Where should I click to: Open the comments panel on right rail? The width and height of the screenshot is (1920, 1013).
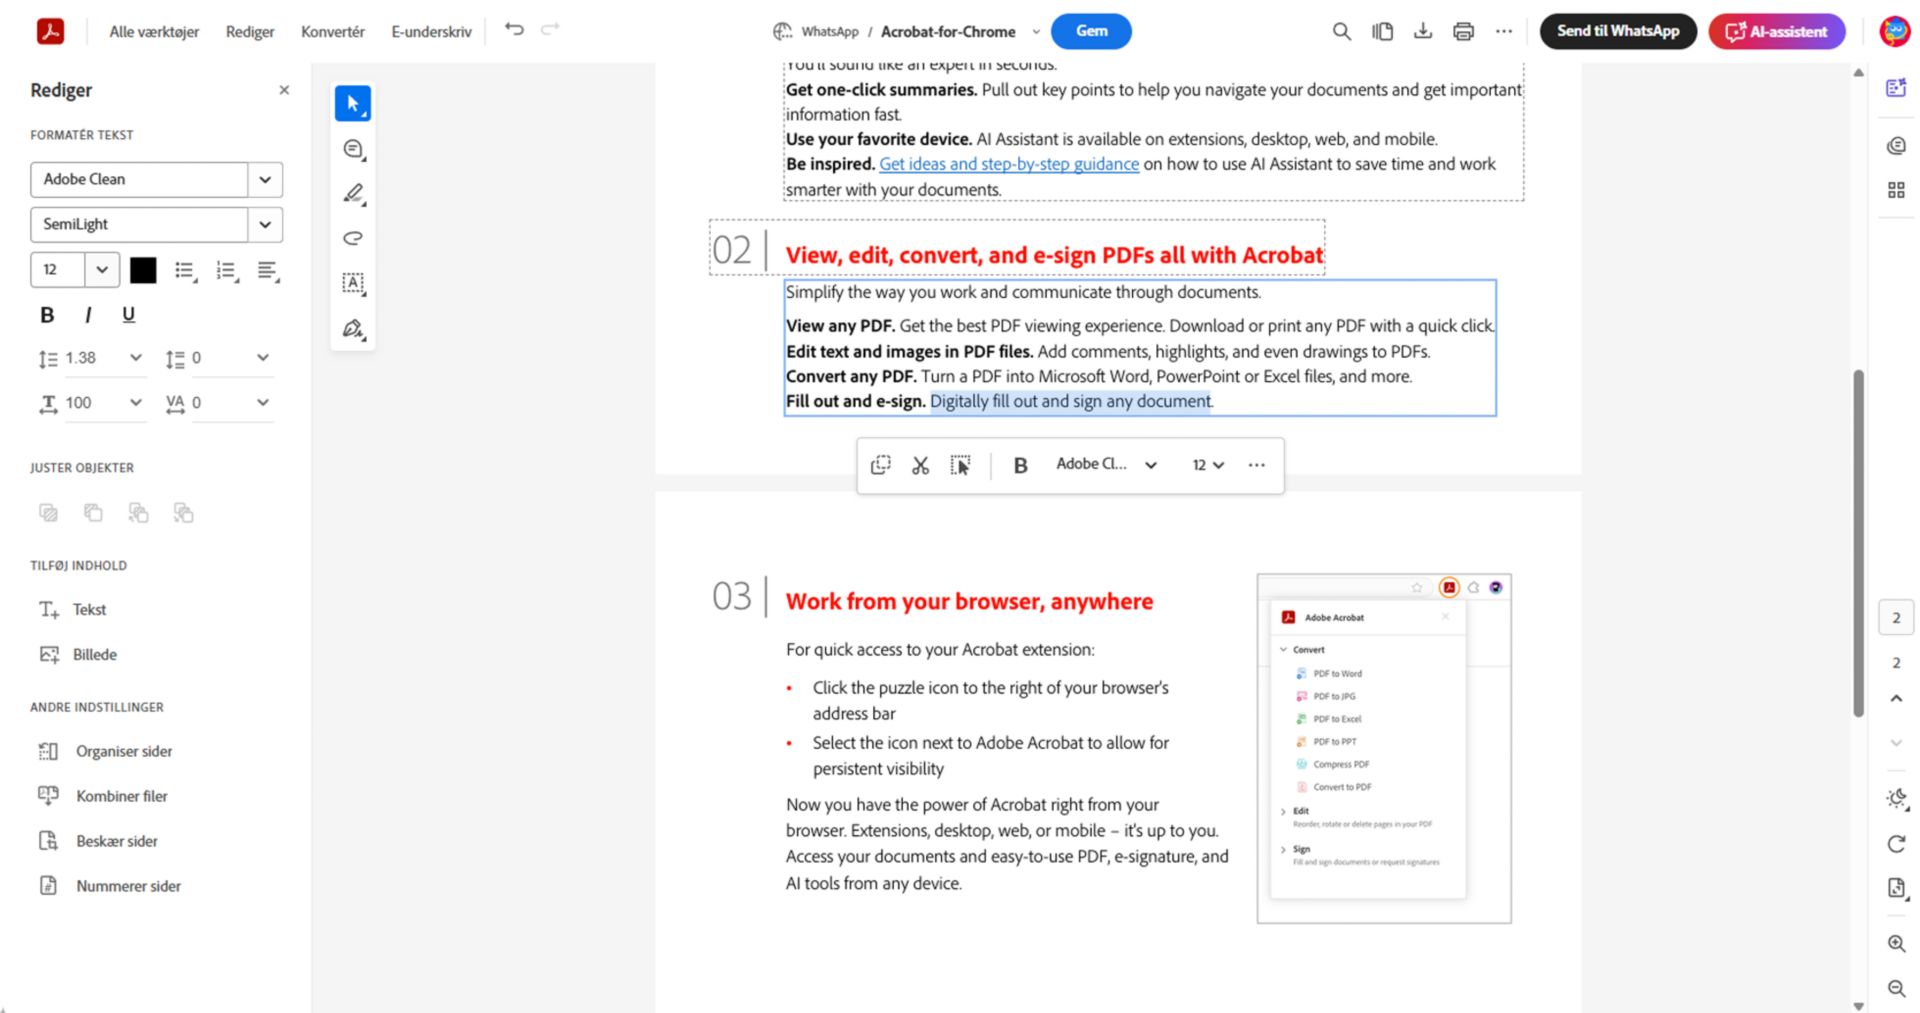click(1896, 146)
